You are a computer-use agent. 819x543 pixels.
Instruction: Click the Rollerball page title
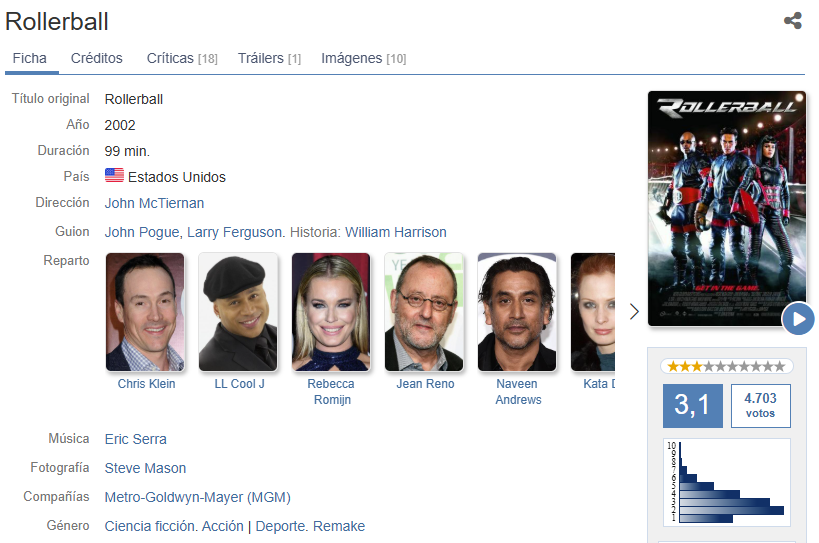click(x=57, y=22)
